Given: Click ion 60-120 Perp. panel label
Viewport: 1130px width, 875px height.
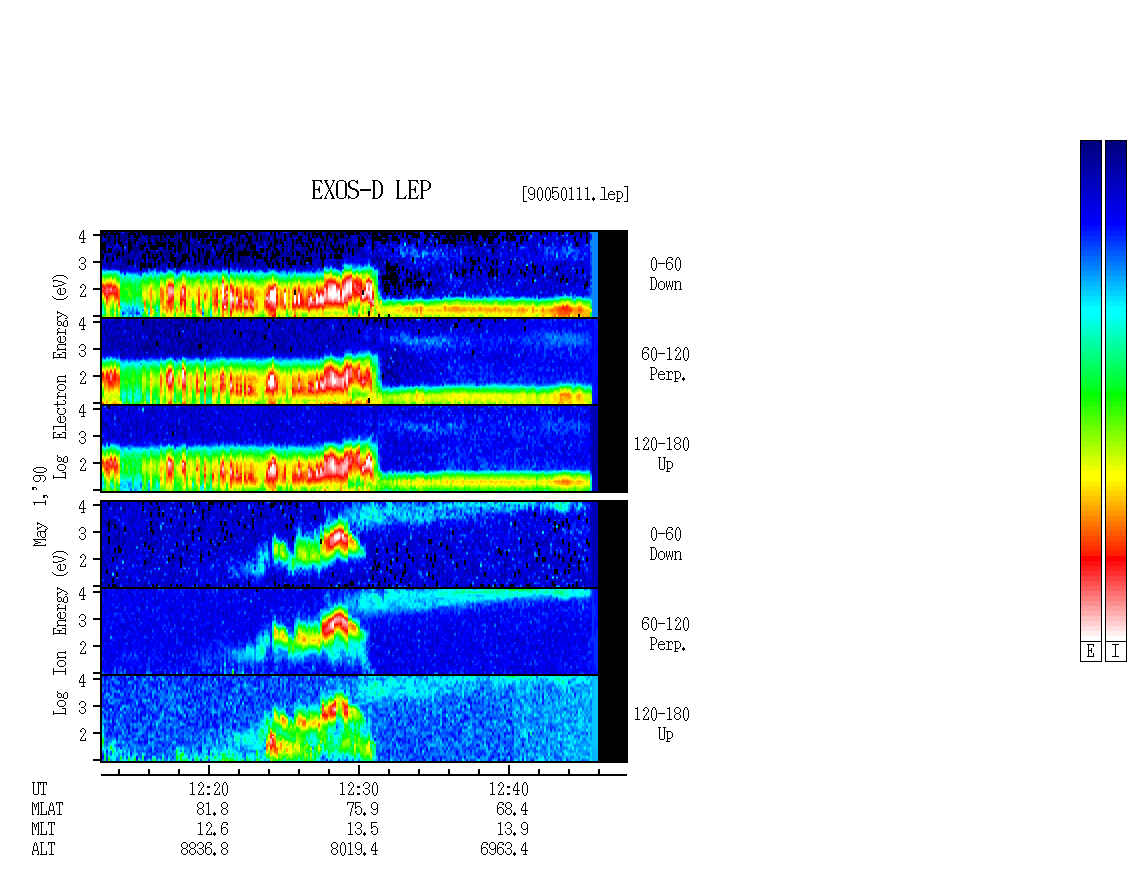Looking at the screenshot, I should 665,634.
